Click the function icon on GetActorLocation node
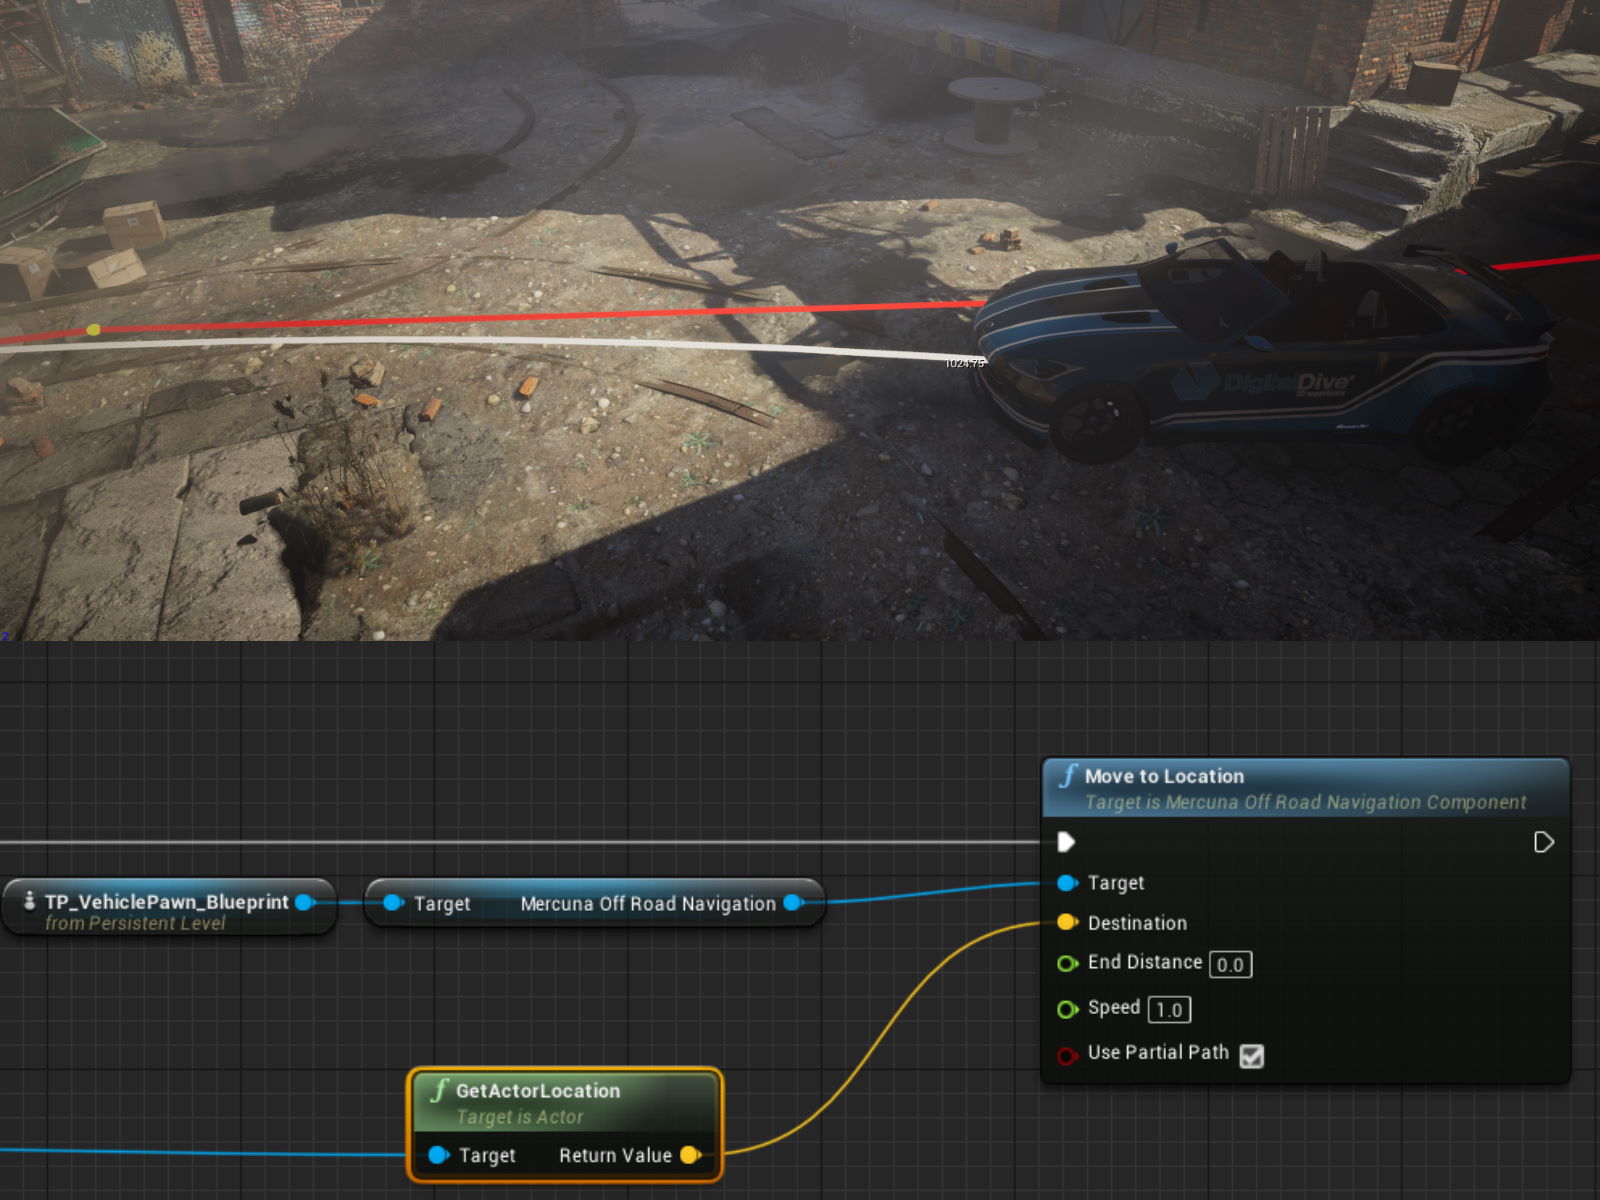Viewport: 1600px width, 1200px height. pos(438,1091)
